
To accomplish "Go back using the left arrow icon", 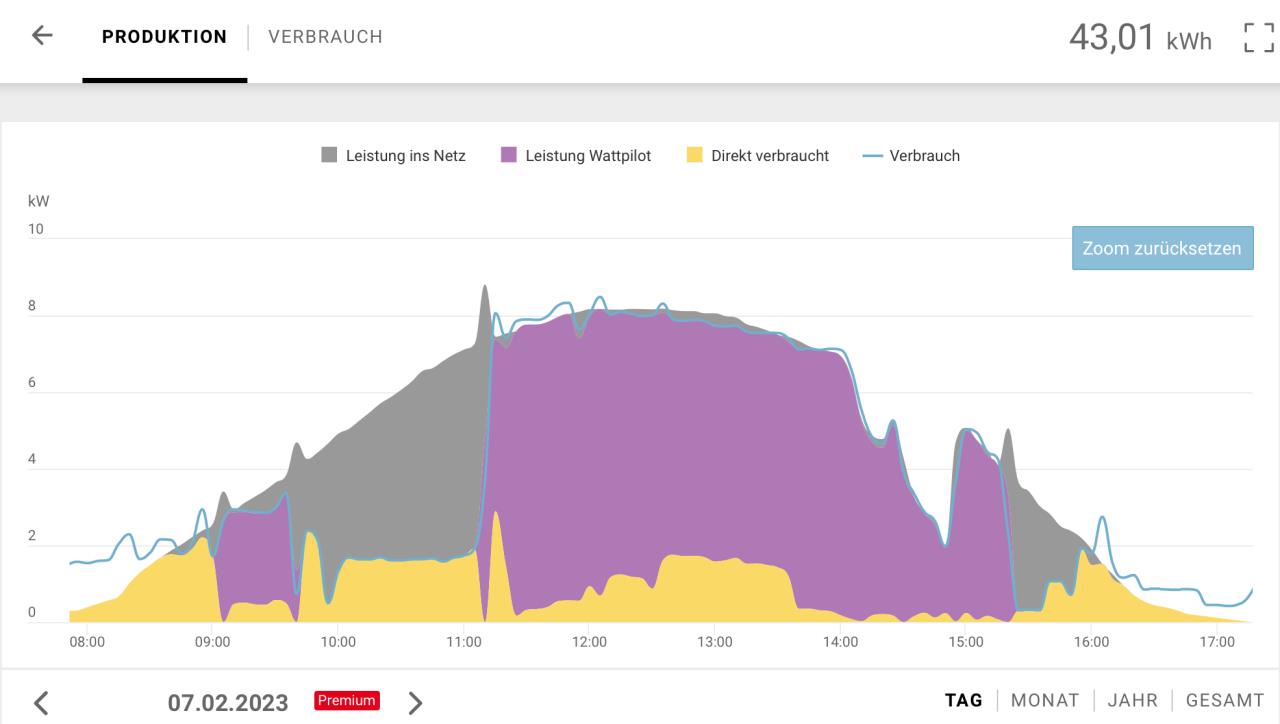I will (41, 36).
